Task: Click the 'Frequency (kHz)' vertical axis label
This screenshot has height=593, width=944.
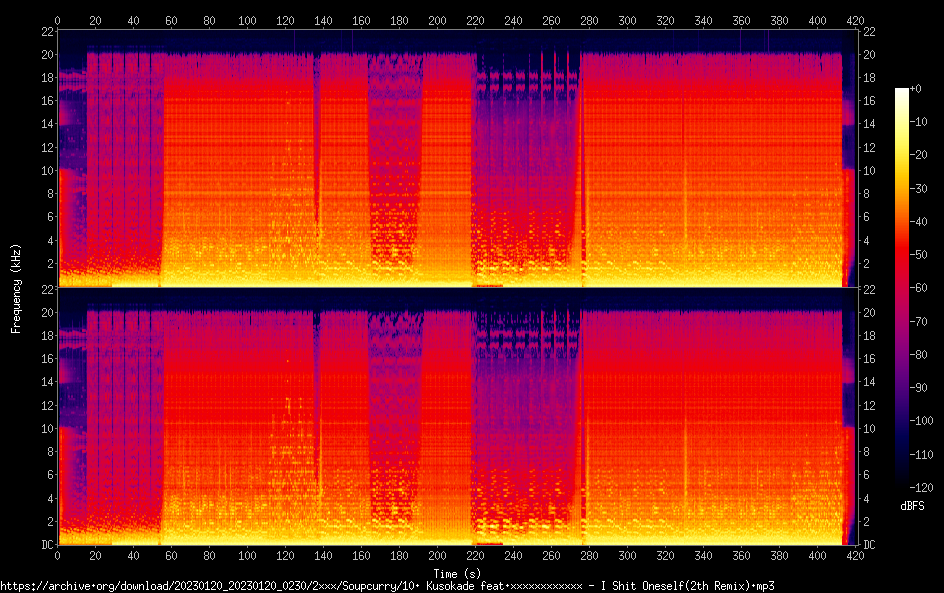Action: 16,287
